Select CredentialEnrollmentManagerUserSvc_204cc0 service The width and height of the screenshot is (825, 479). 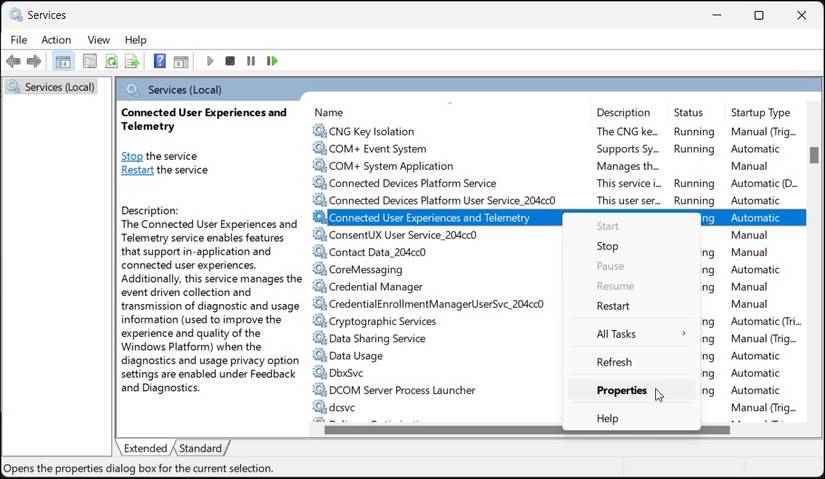[x=436, y=304]
